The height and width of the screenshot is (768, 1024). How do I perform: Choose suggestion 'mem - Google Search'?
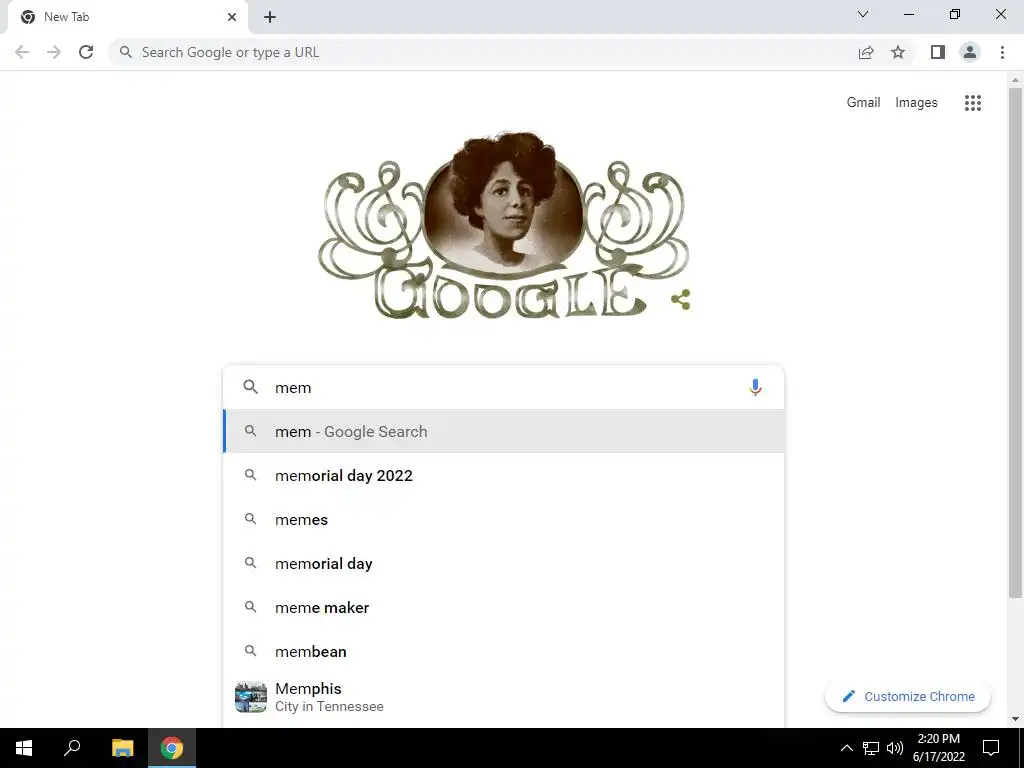[x=503, y=431]
